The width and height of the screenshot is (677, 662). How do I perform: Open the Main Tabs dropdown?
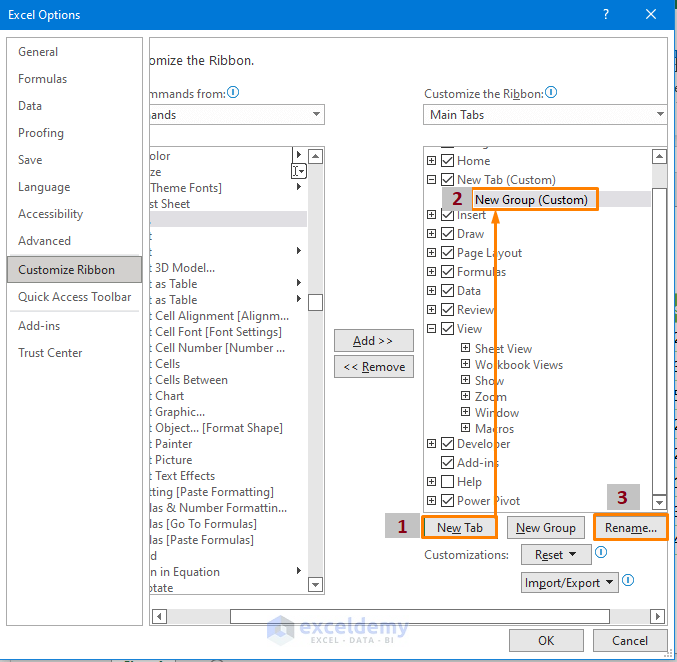[545, 115]
